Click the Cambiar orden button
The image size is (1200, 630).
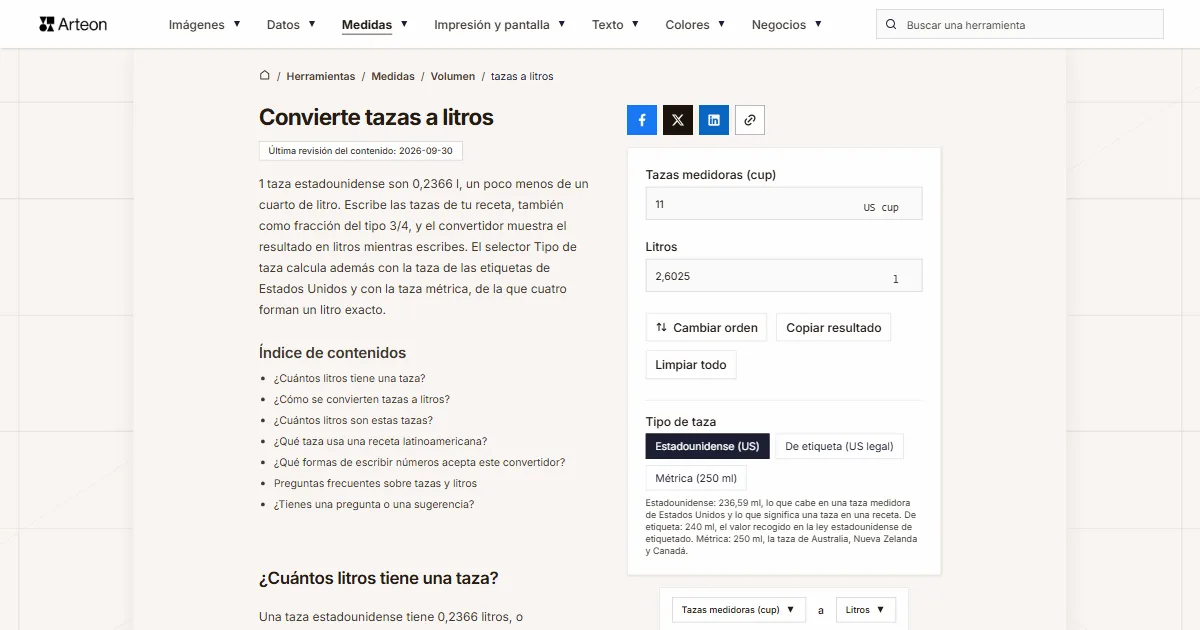pyautogui.click(x=706, y=327)
